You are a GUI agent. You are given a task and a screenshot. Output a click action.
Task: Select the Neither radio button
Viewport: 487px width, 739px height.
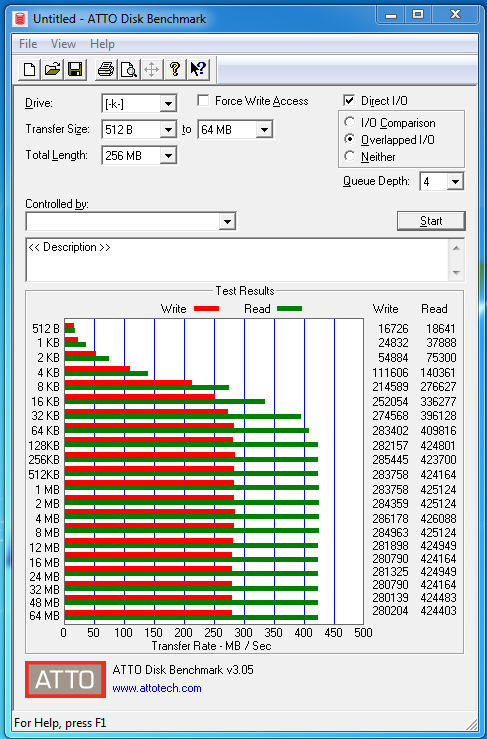coord(349,156)
